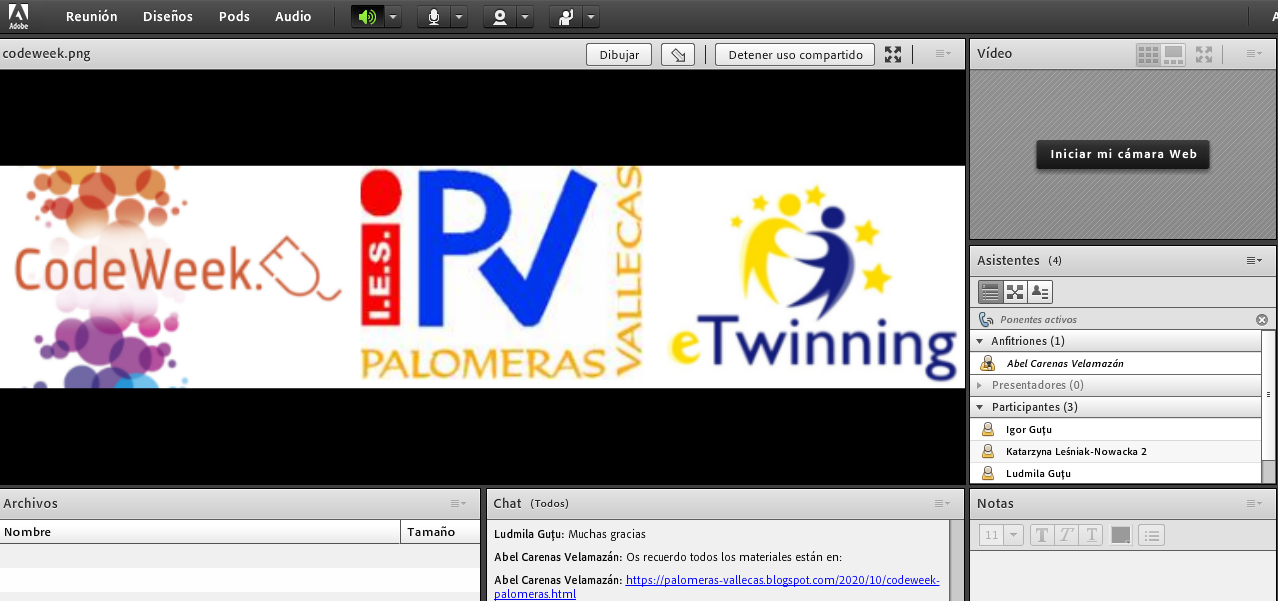1278x601 pixels.
Task: Sort files by Tamaño column
Action: (441, 532)
